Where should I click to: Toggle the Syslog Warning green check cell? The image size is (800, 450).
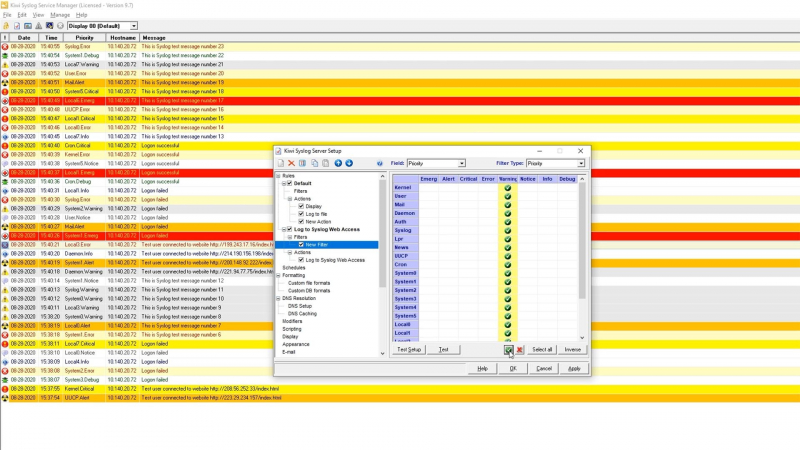[x=508, y=230]
